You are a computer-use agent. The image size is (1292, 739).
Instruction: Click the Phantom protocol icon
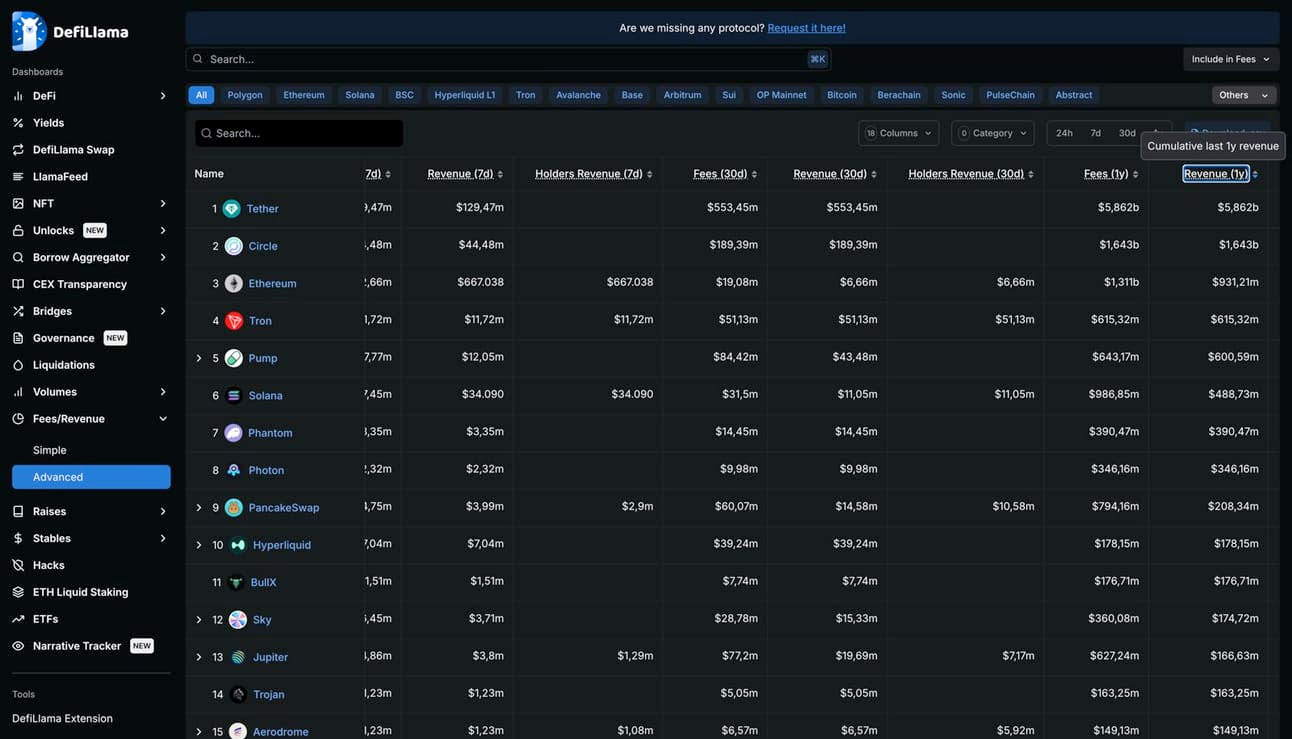click(x=234, y=433)
